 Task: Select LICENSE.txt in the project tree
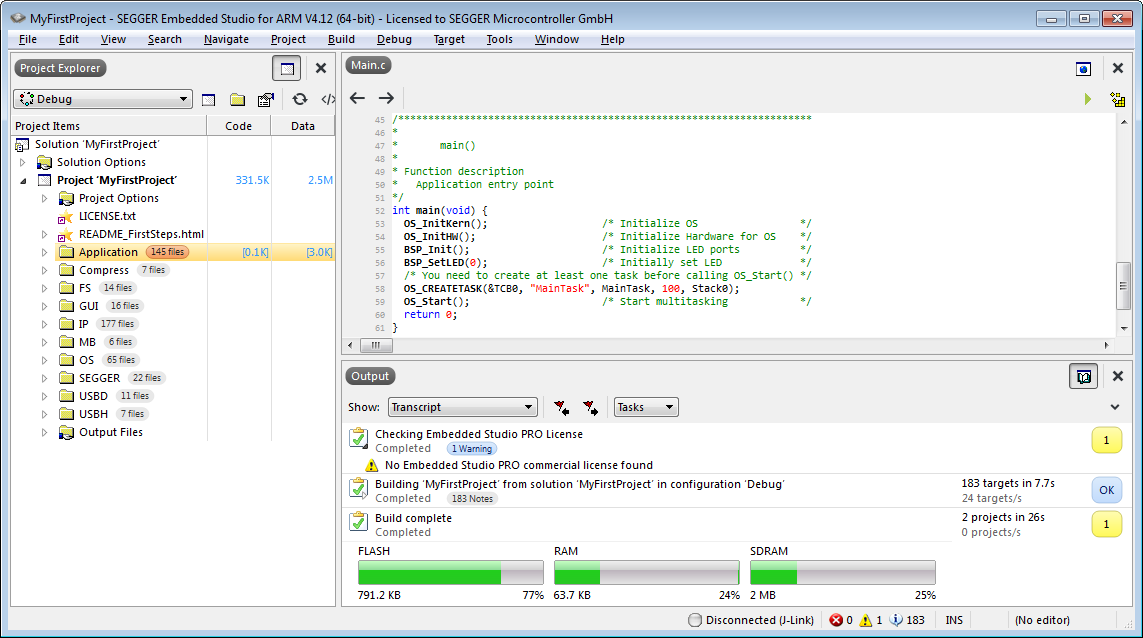pos(107,216)
